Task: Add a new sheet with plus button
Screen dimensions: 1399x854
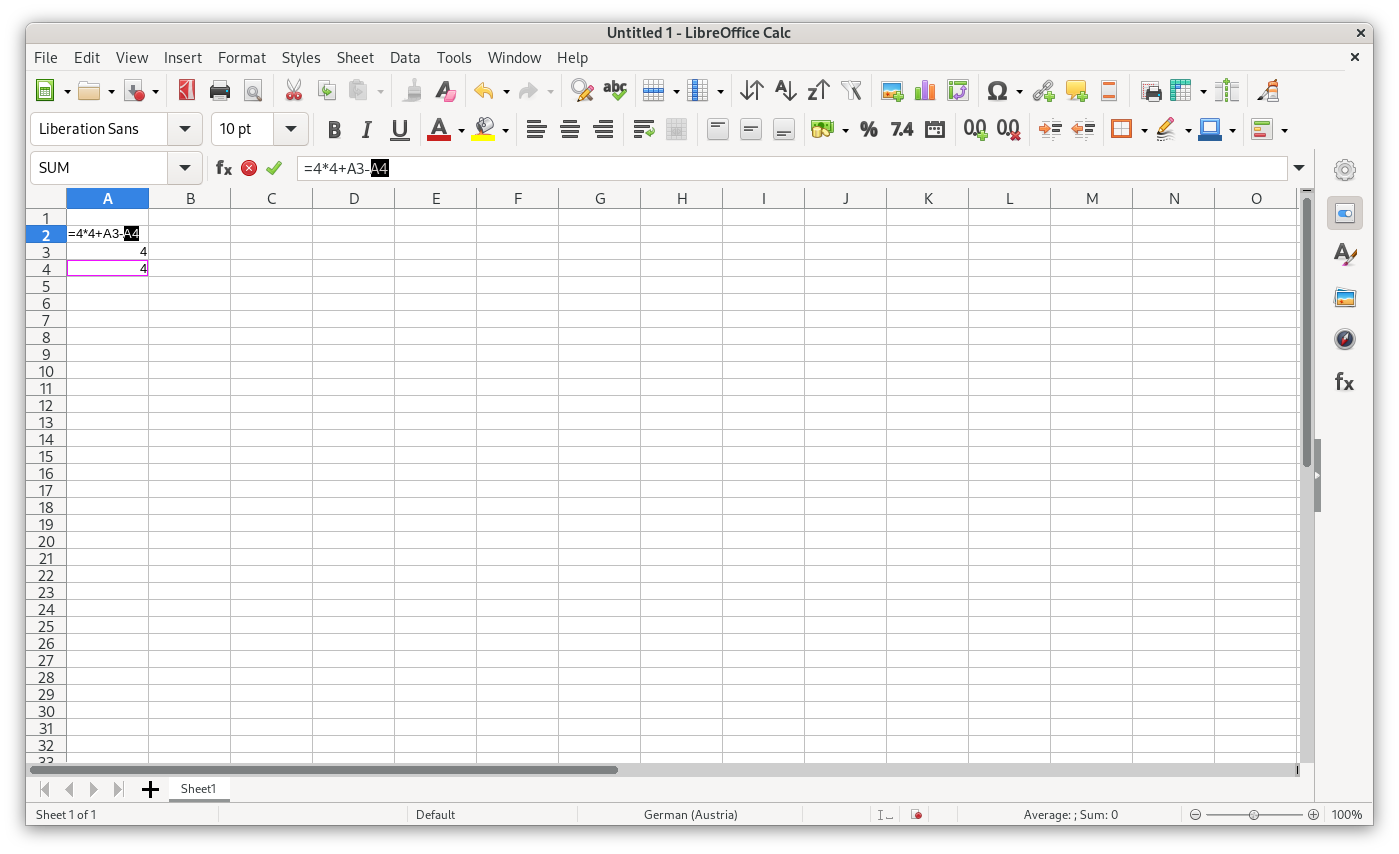Action: pos(150,790)
